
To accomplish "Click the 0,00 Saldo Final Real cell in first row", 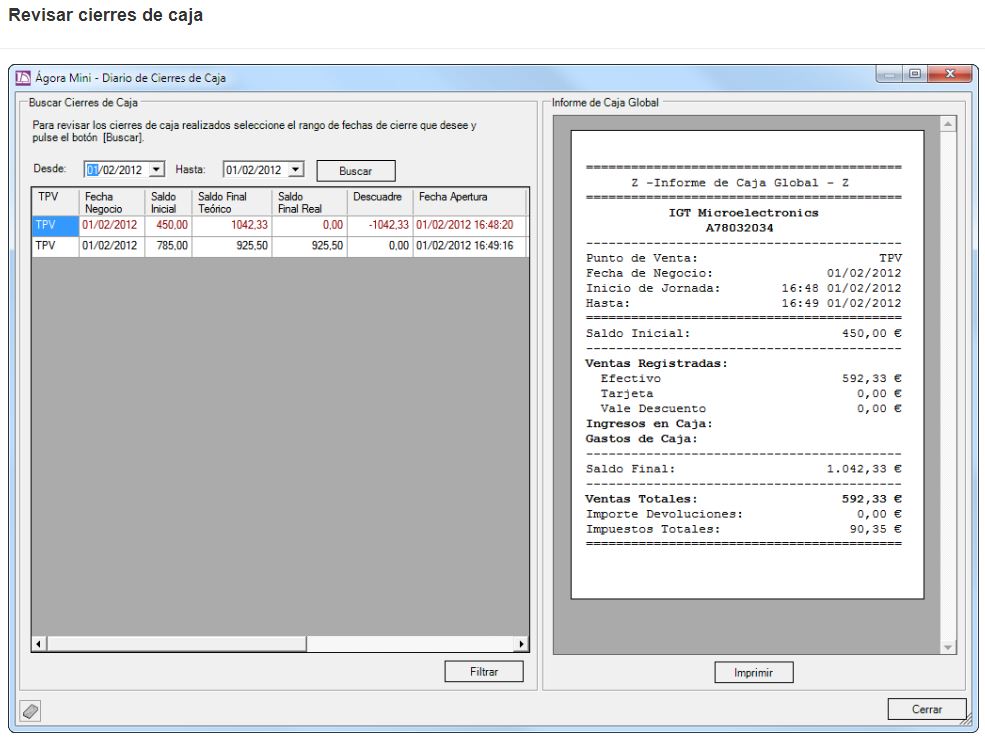I will coord(310,226).
